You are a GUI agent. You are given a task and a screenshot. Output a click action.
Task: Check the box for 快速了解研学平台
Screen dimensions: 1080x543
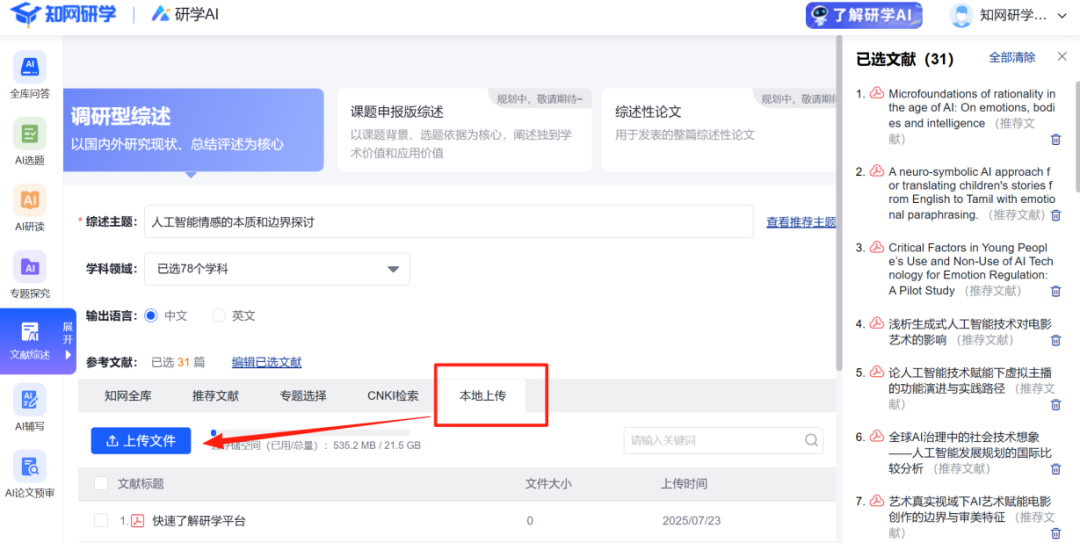101,521
